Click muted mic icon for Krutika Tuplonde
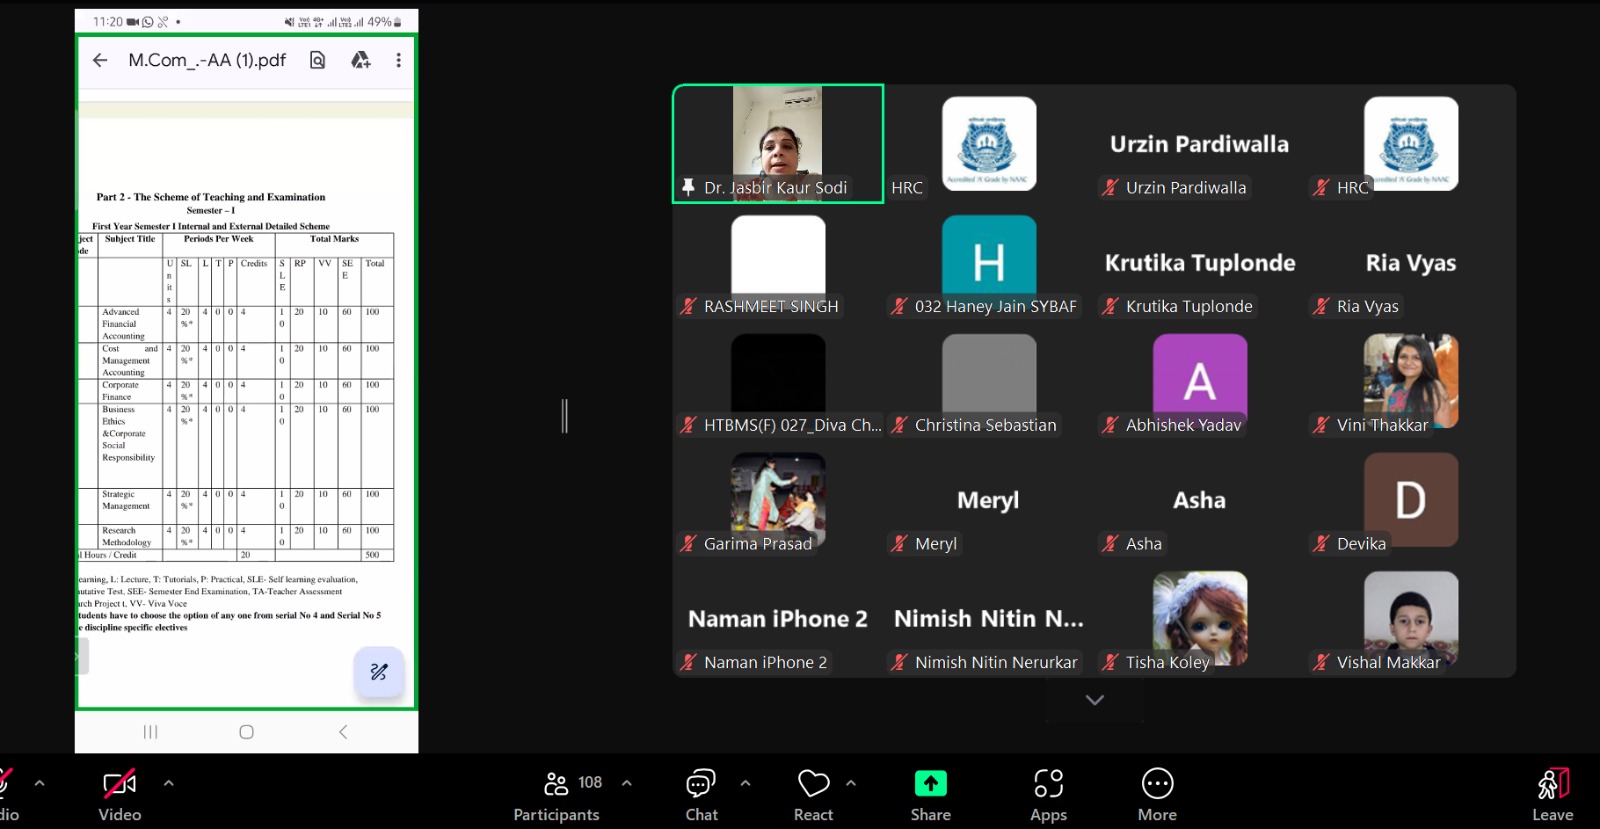 click(x=1110, y=306)
